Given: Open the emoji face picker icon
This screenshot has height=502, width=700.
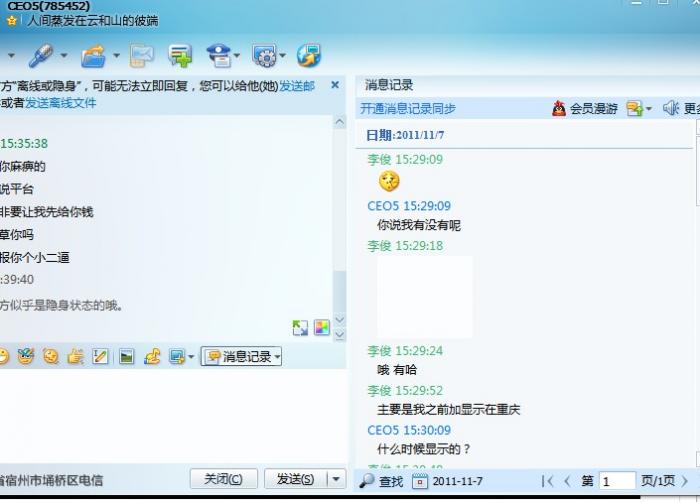Looking at the screenshot, I should coord(4,356).
